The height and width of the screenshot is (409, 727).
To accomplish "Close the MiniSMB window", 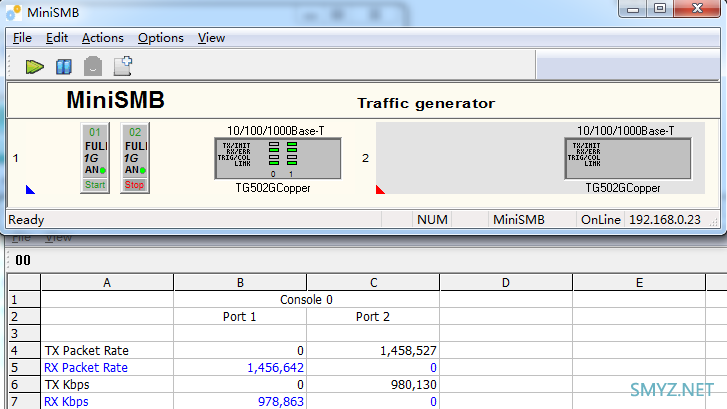I will [697, 9].
